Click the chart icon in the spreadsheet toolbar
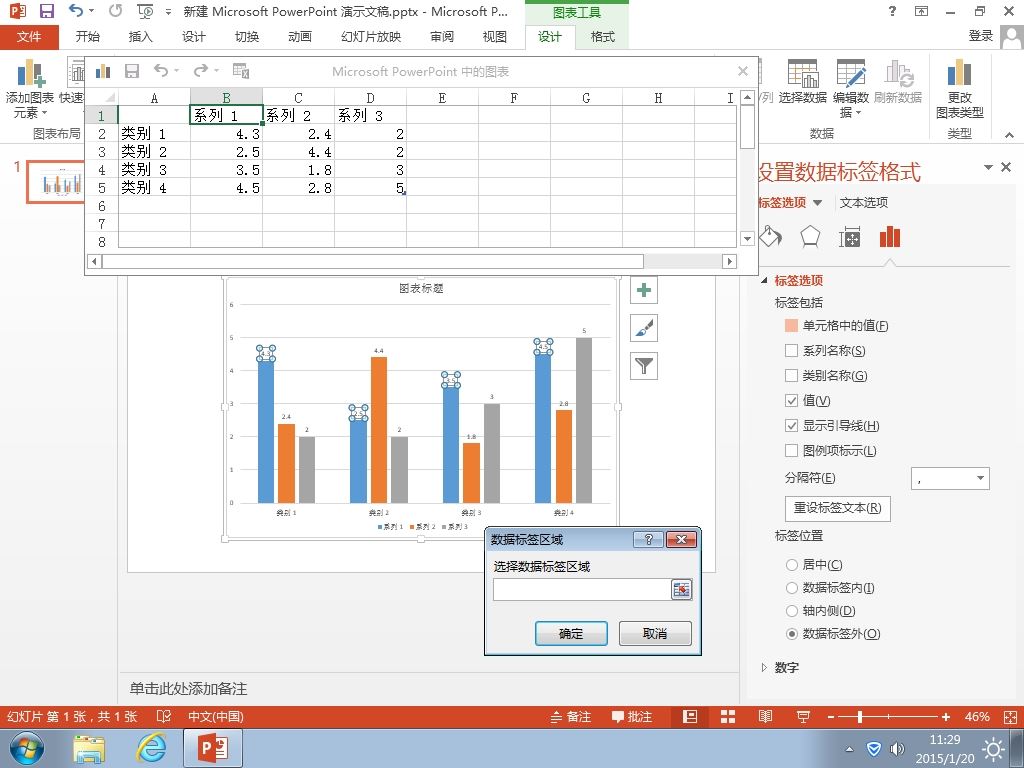The image size is (1024, 768). (x=103, y=71)
